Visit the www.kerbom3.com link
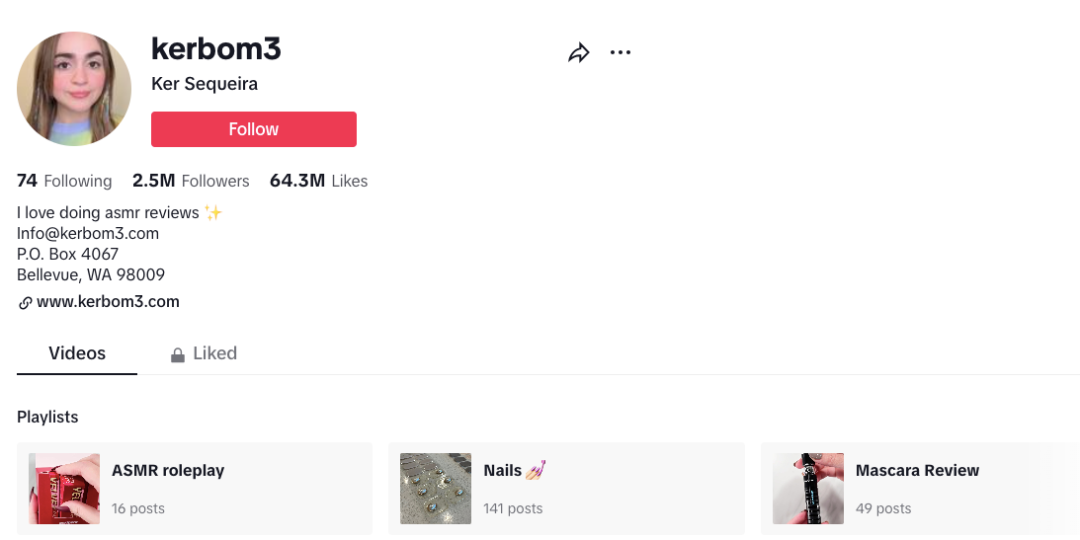The height and width of the screenshot is (540, 1080). click(108, 301)
